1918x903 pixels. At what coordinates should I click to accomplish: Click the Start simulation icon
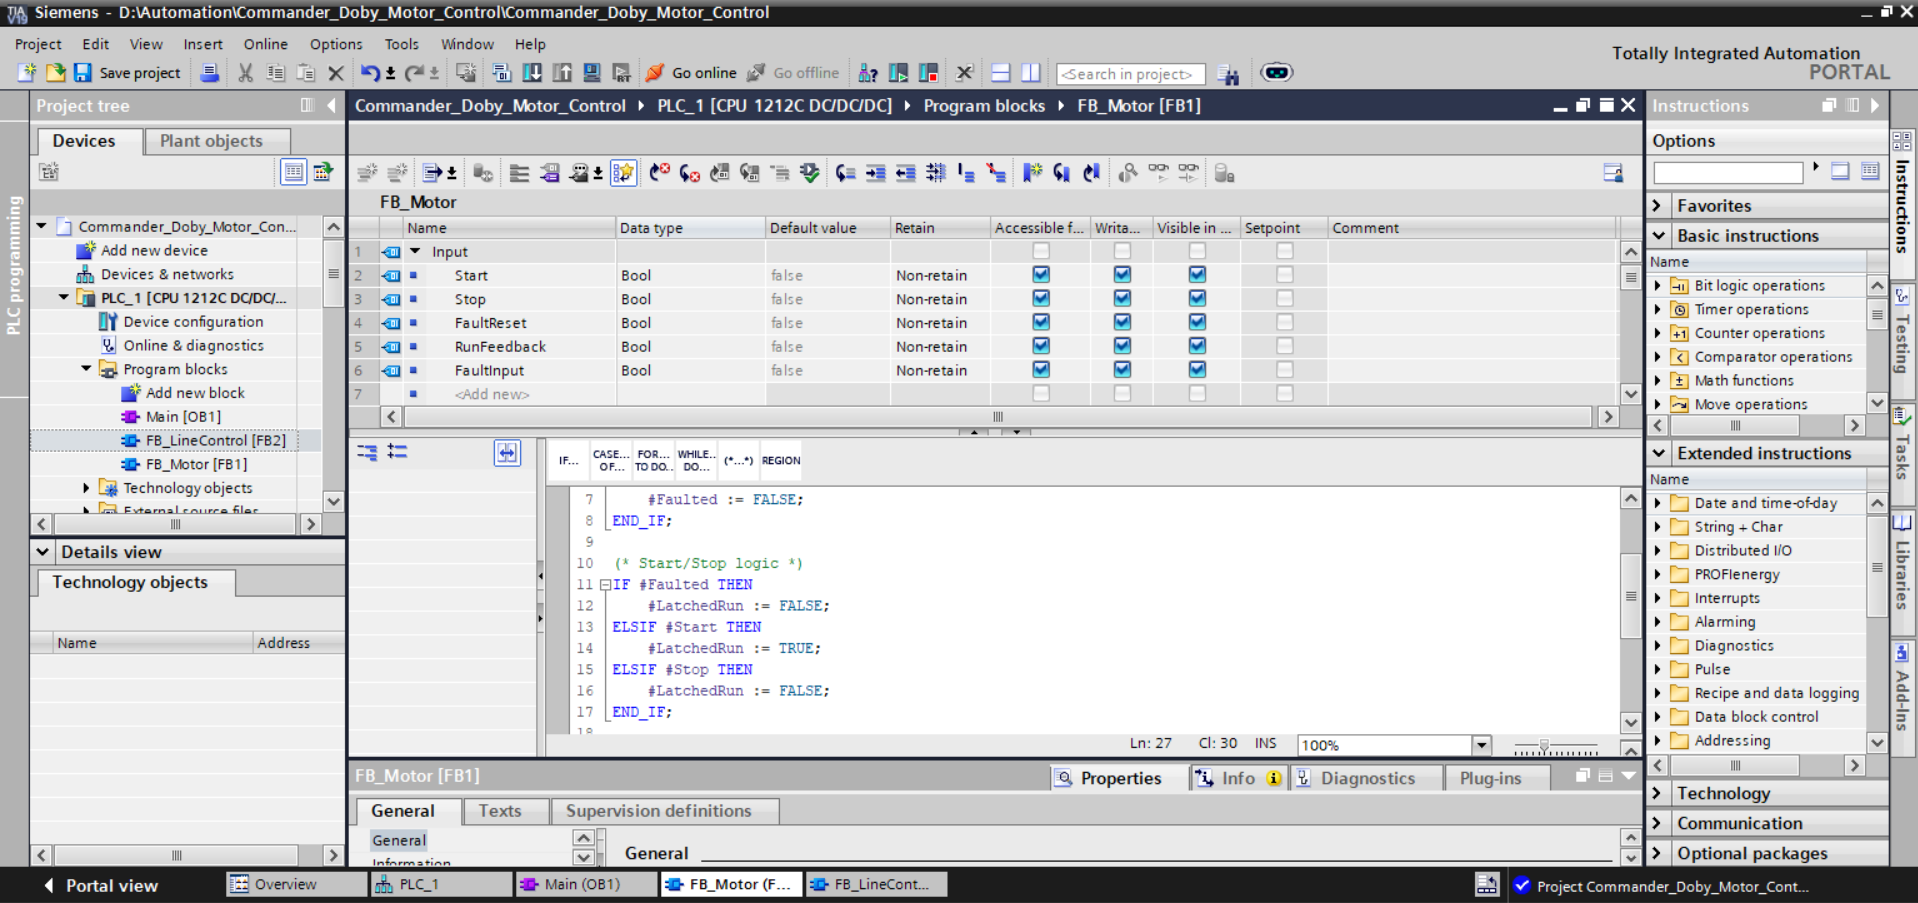pyautogui.click(x=592, y=73)
